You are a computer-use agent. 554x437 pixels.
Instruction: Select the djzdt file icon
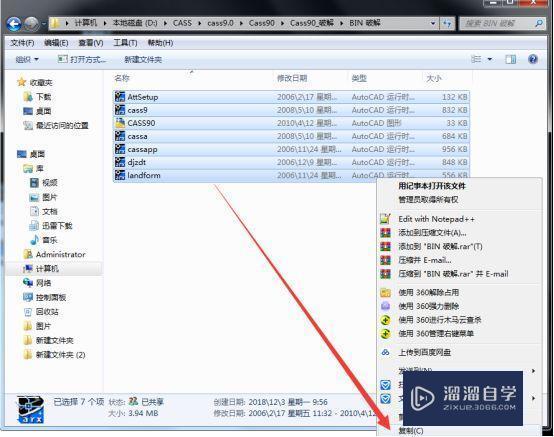(x=120, y=162)
